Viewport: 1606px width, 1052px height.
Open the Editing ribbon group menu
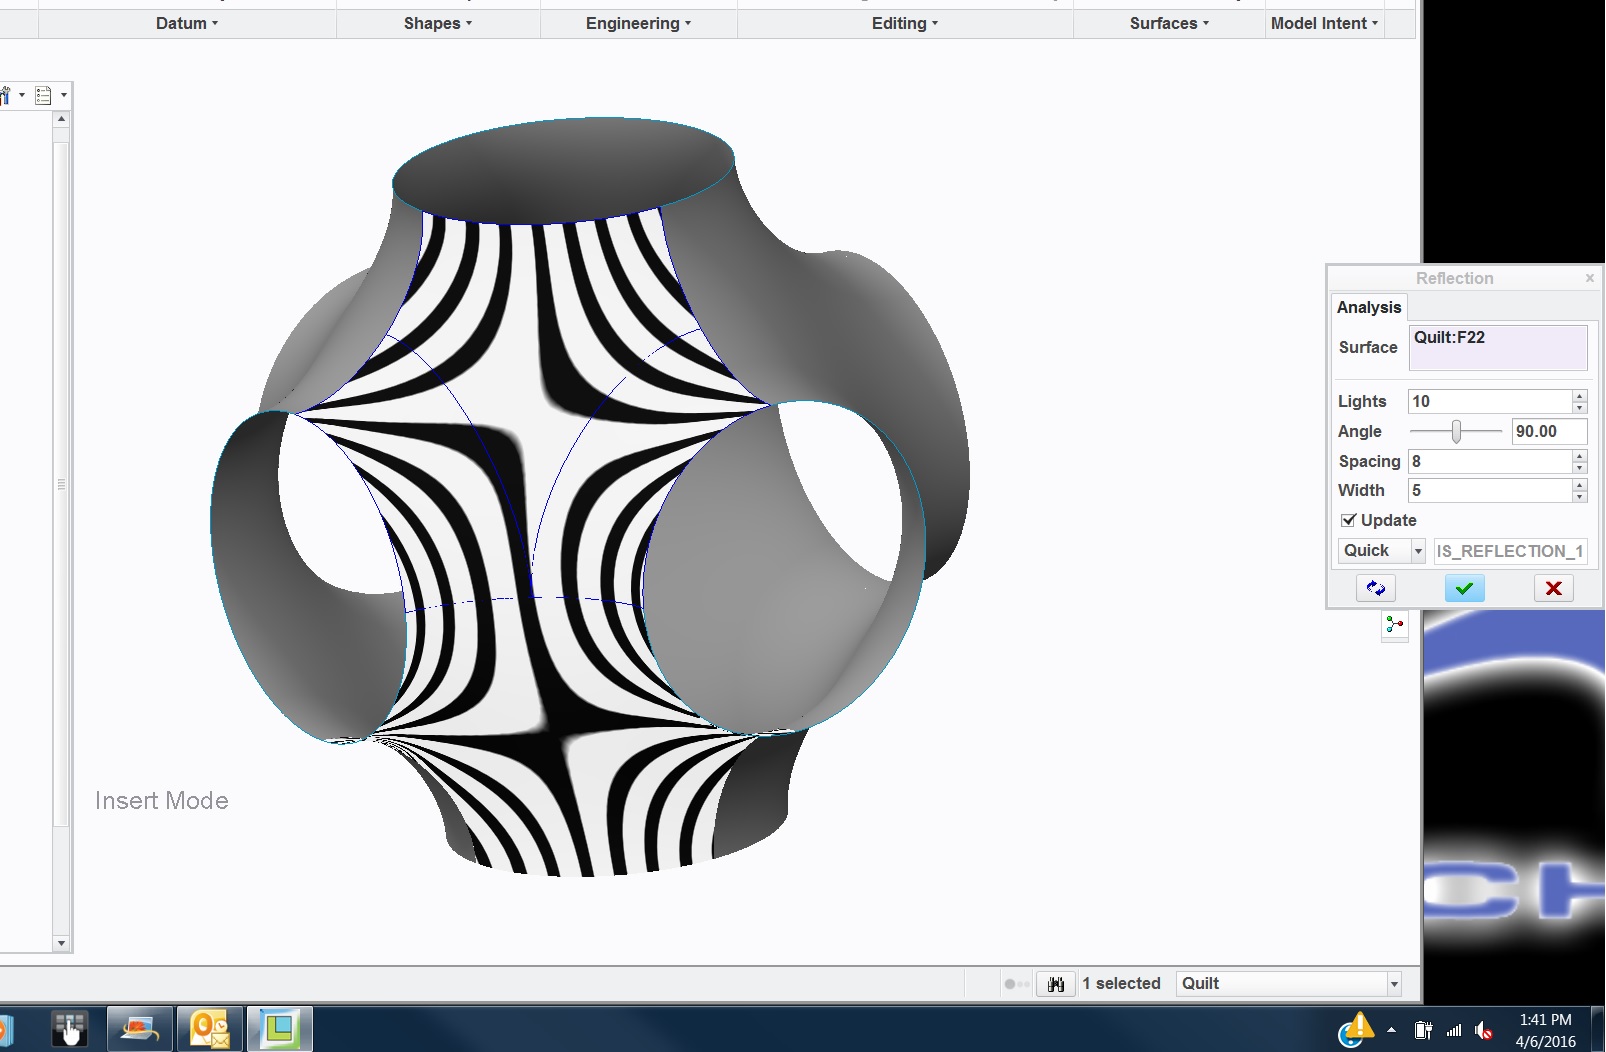tap(905, 23)
